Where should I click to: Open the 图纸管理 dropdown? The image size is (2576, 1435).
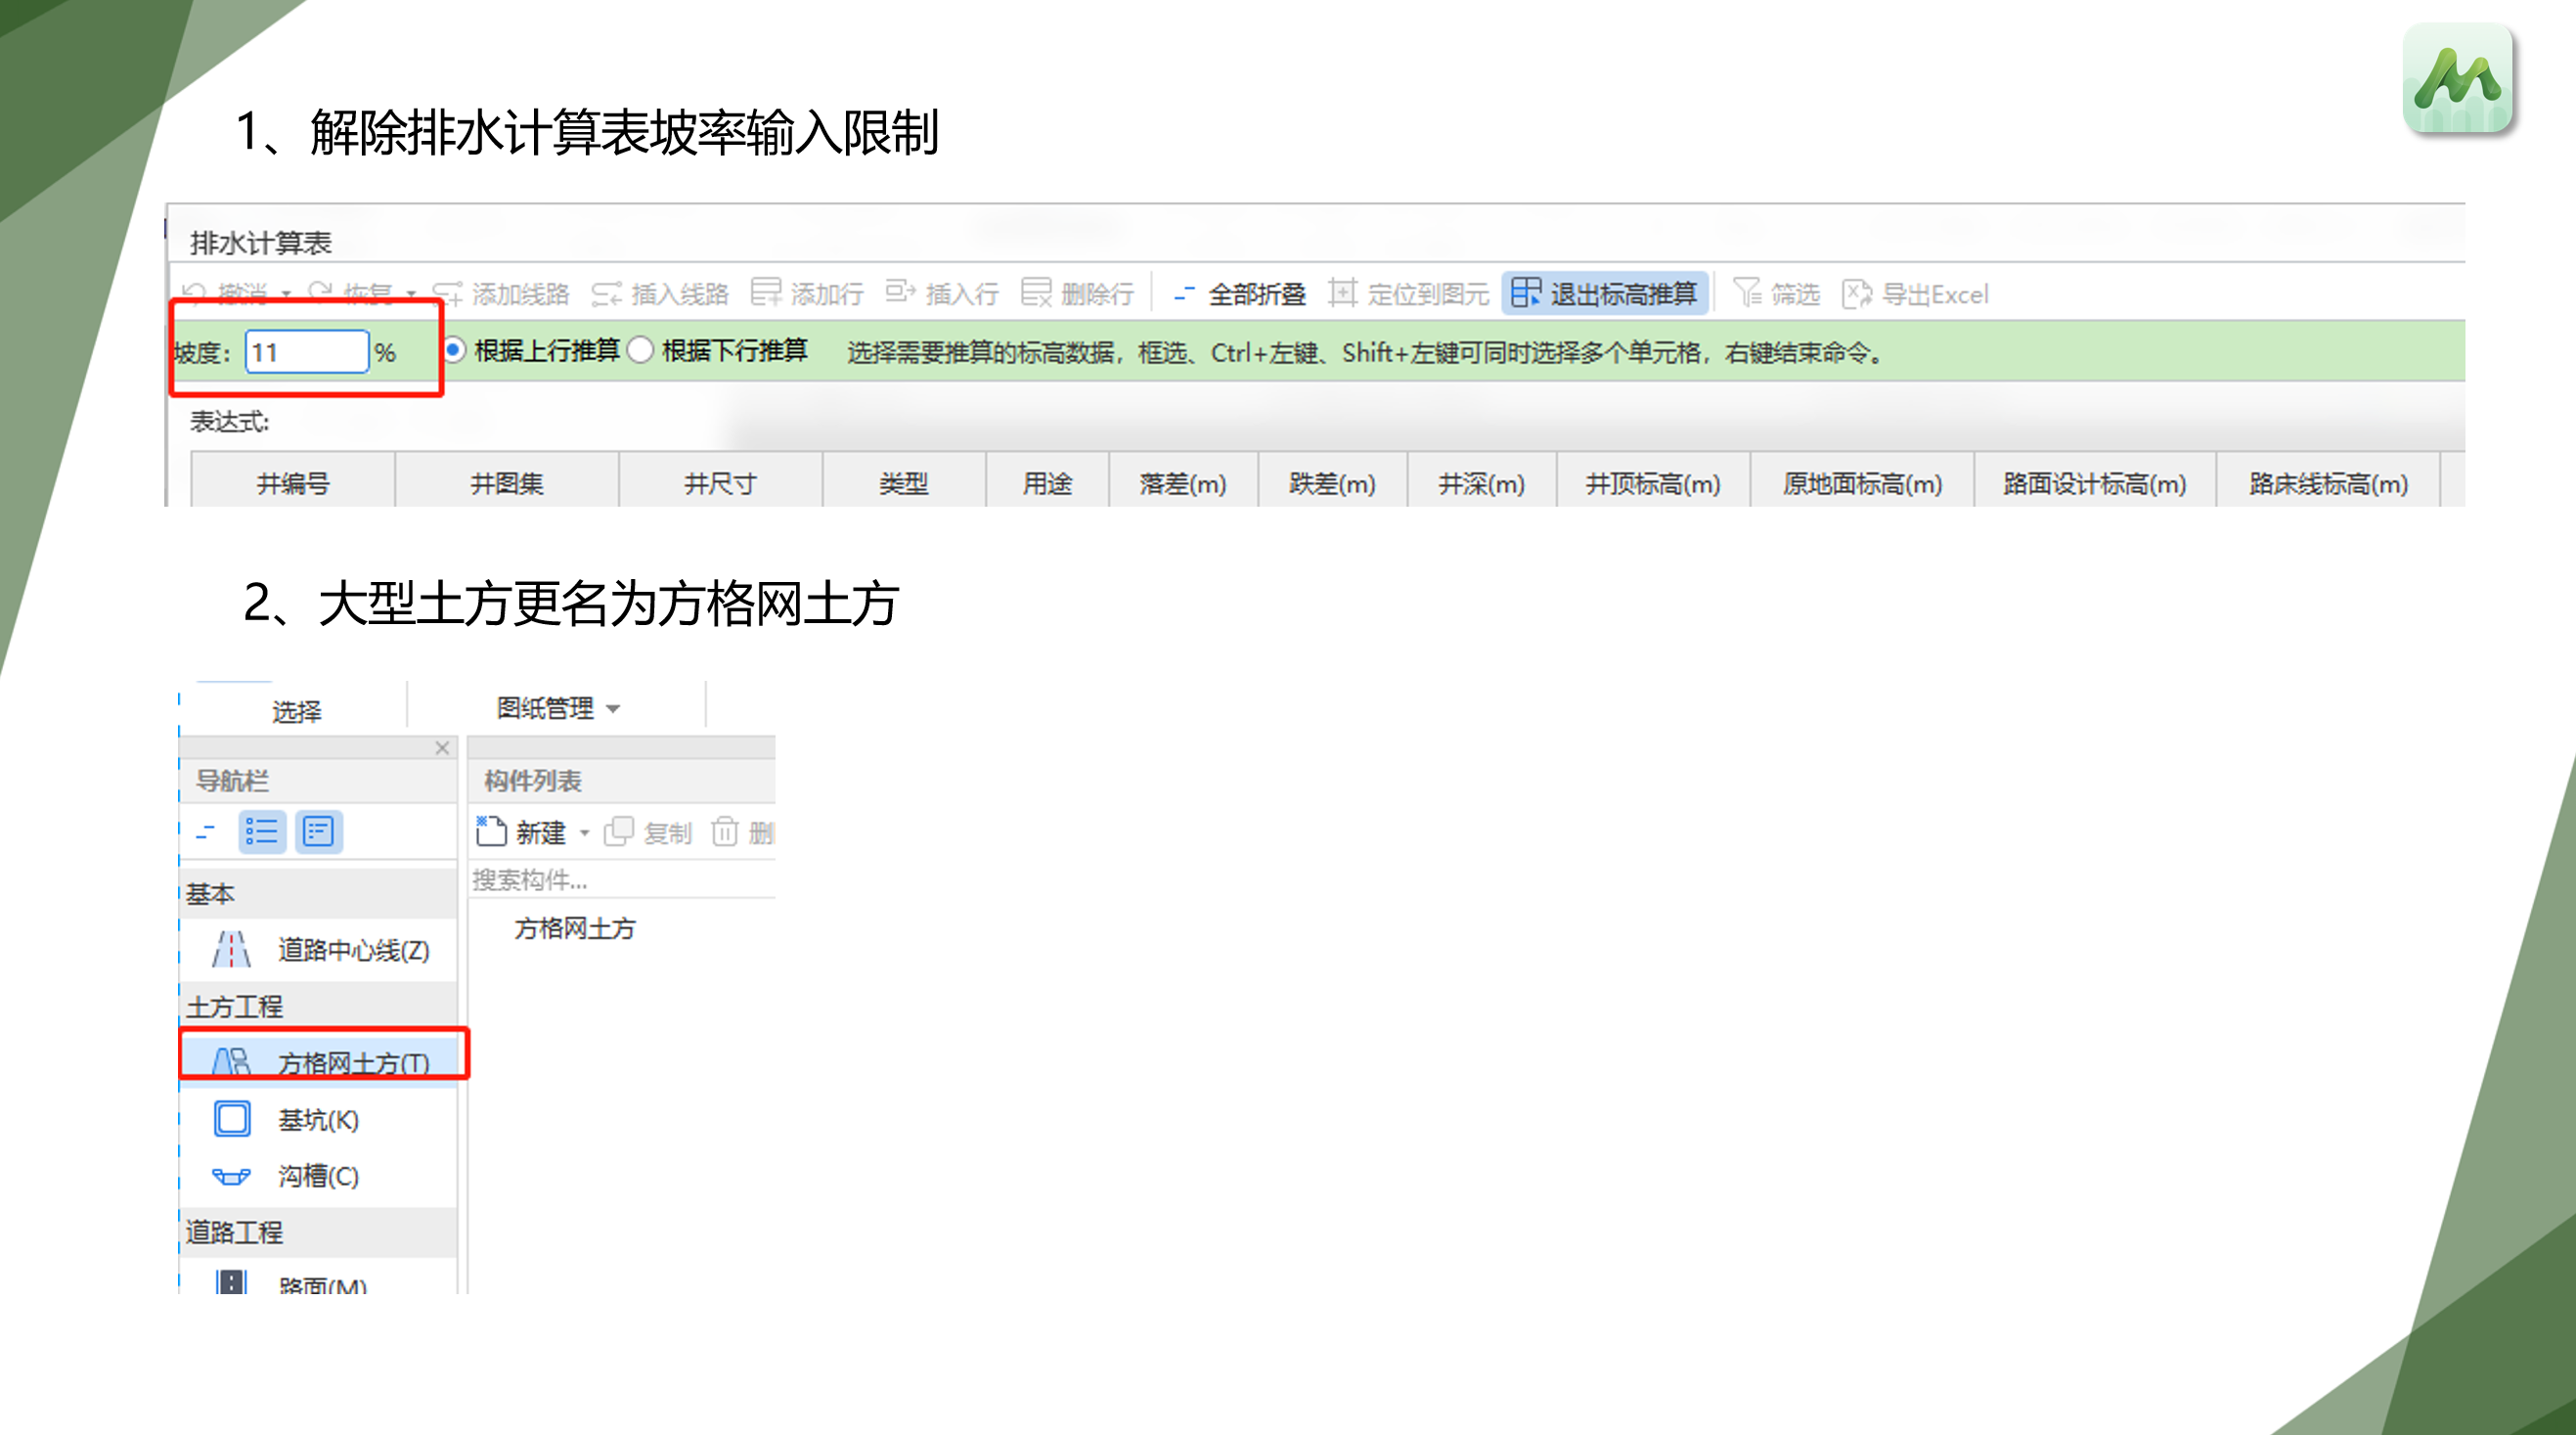tap(560, 708)
